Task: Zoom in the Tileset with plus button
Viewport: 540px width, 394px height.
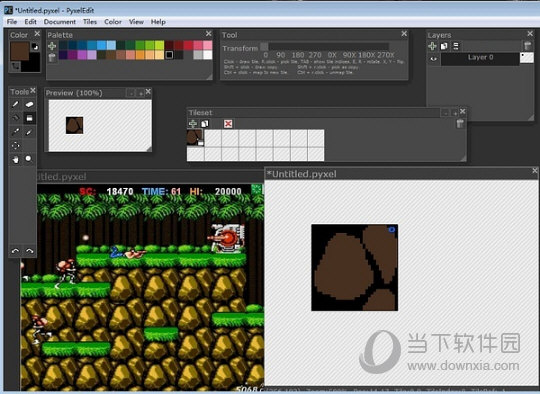Action: (455, 113)
